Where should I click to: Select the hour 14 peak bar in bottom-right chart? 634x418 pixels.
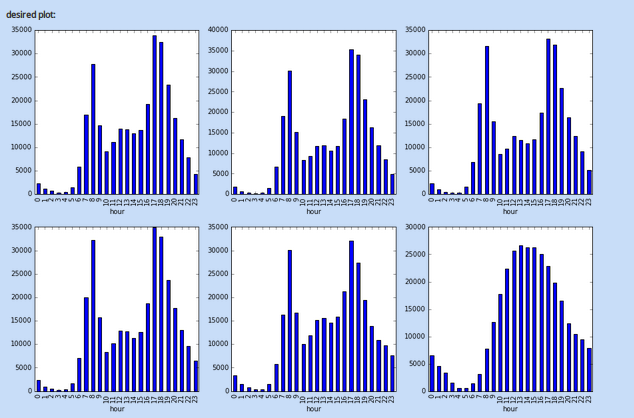[528, 319]
